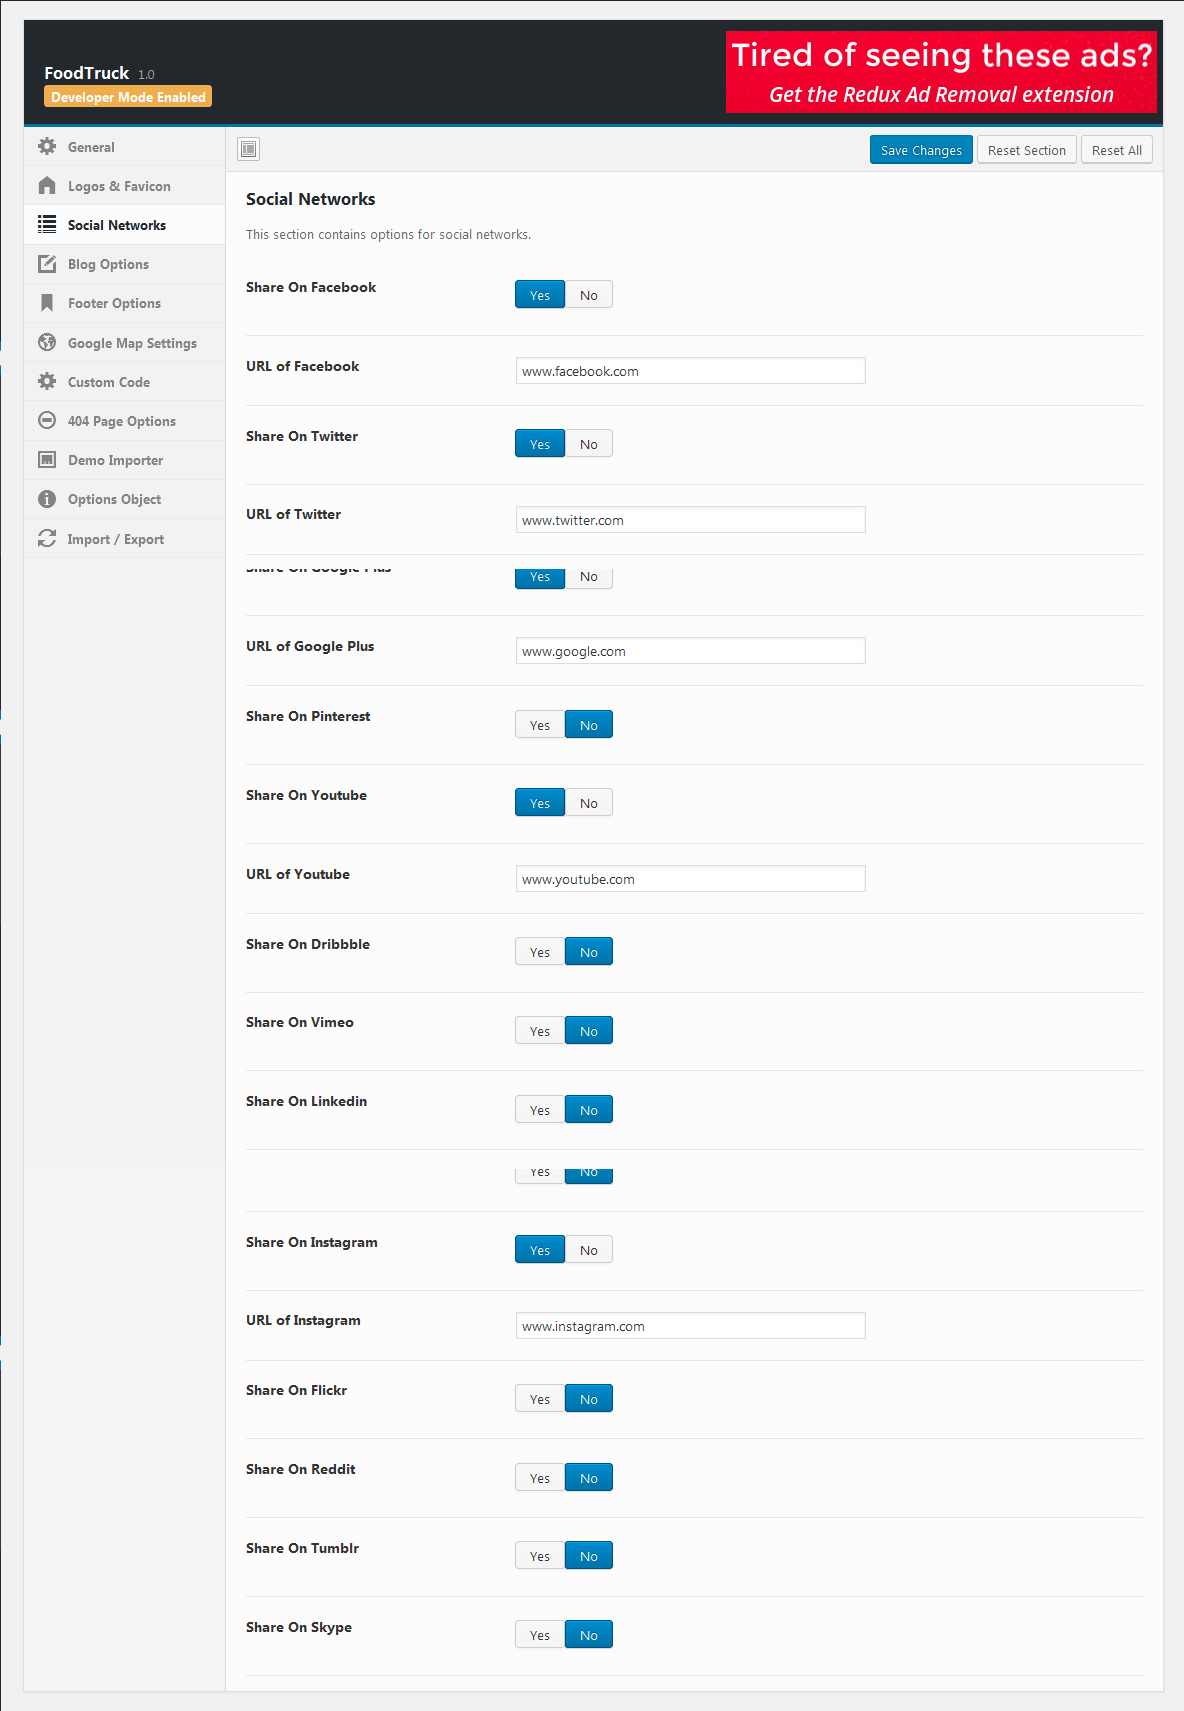The image size is (1184, 1711).
Task: Click the Import / Export refresh icon
Action: 47,539
